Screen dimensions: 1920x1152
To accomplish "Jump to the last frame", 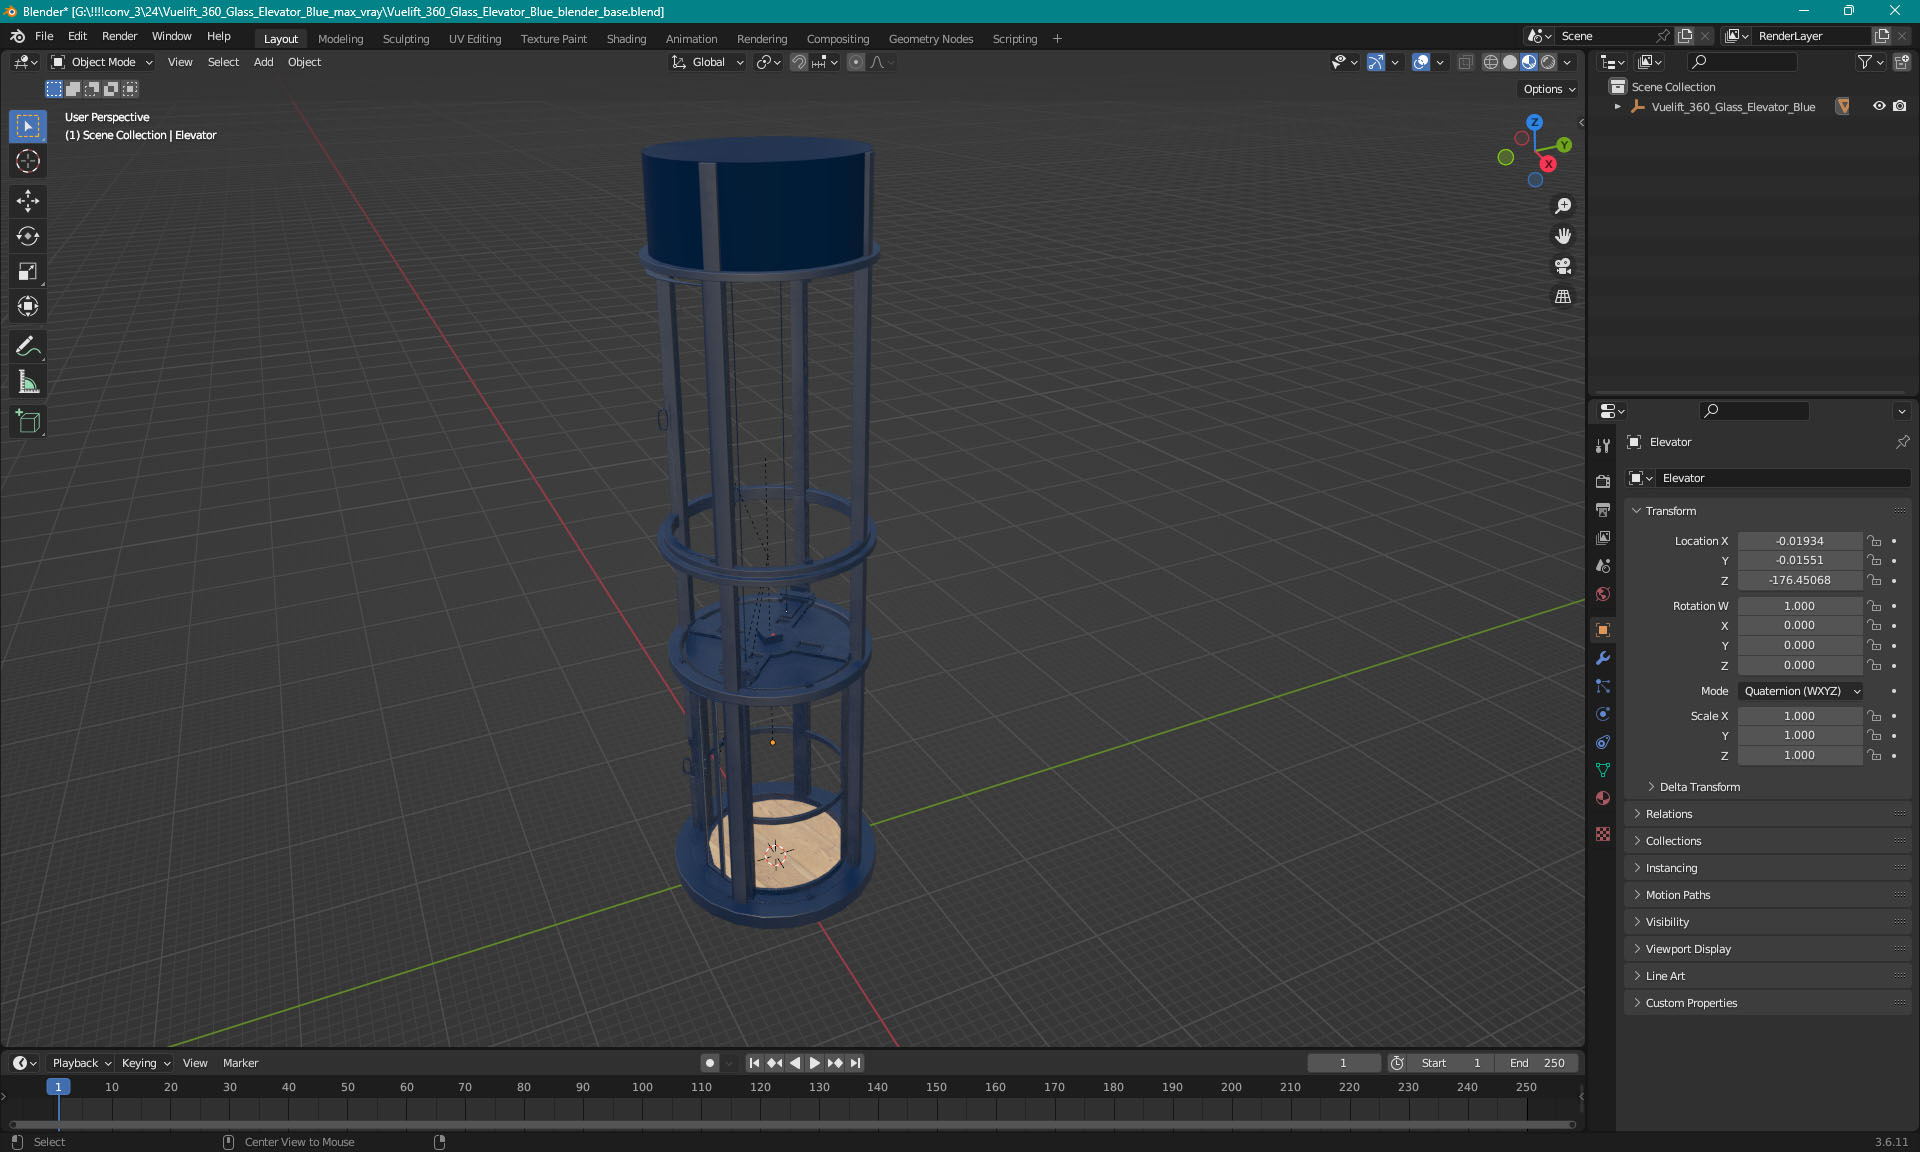I will click(855, 1063).
